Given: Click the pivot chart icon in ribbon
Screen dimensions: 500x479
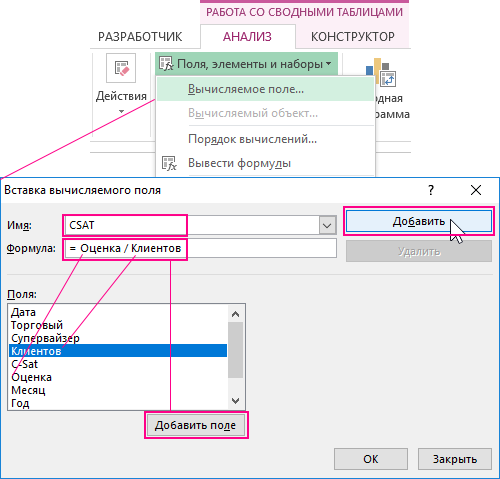Looking at the screenshot, I should coord(381,72).
